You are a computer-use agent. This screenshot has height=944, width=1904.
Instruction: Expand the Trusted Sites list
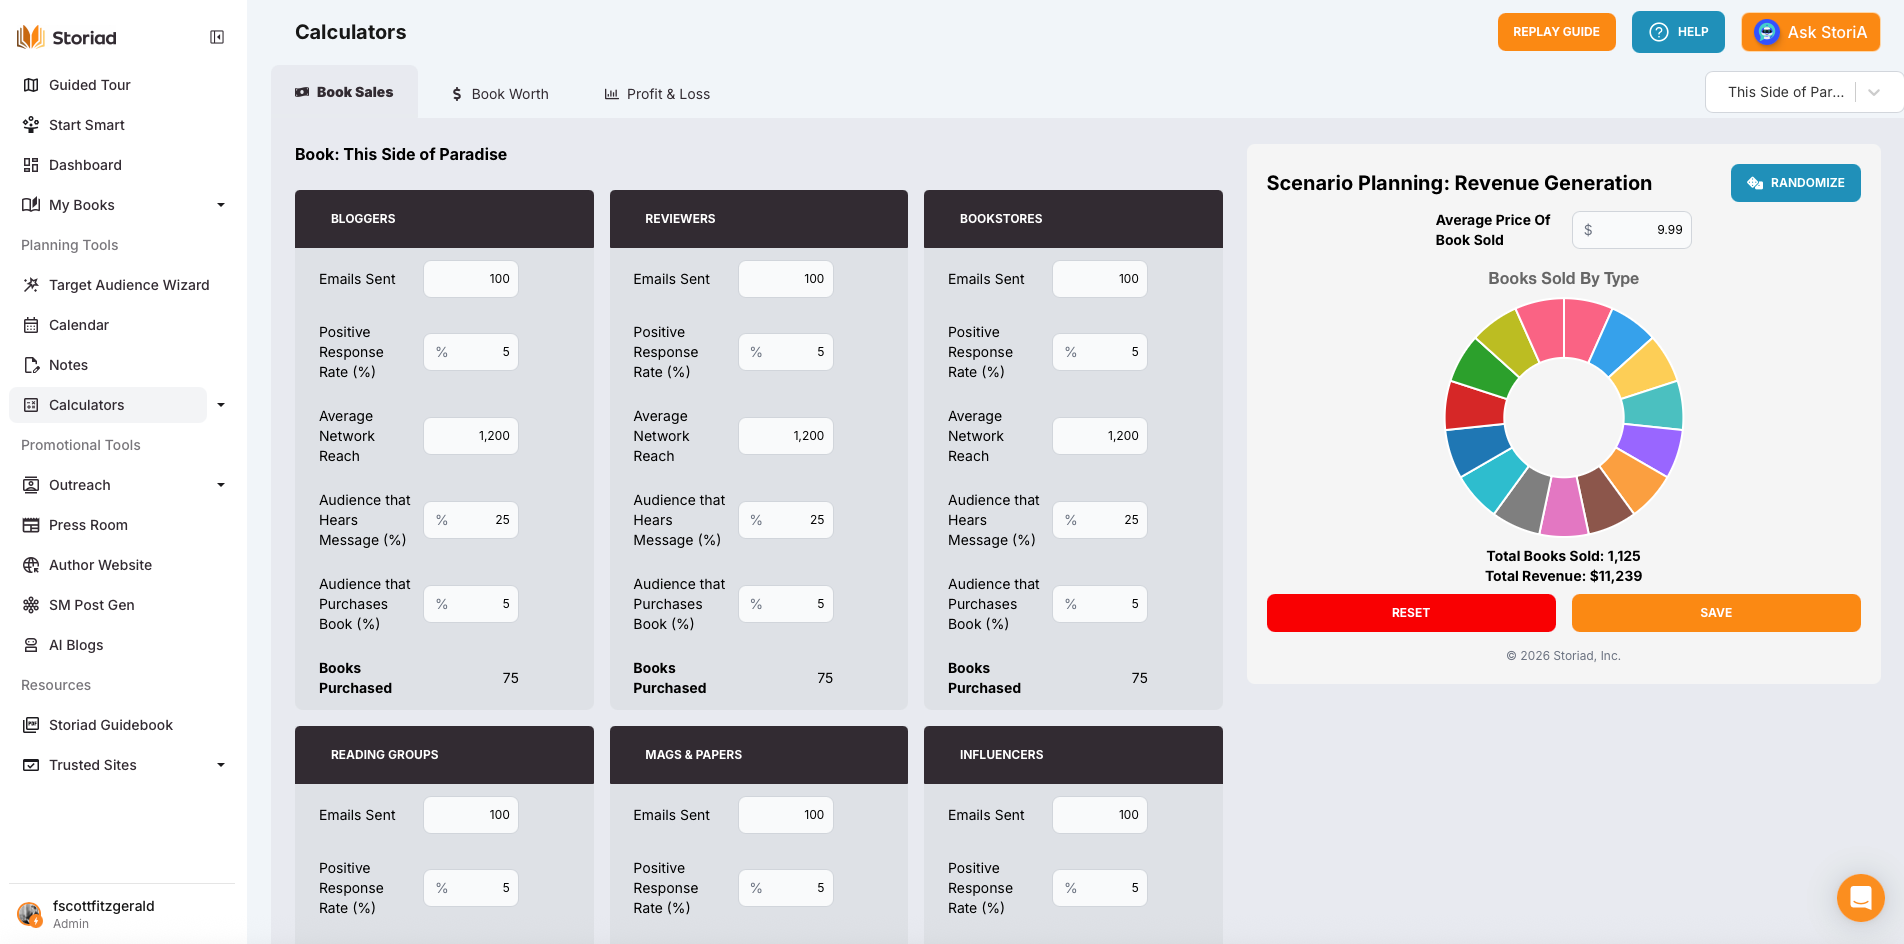pyautogui.click(x=221, y=765)
